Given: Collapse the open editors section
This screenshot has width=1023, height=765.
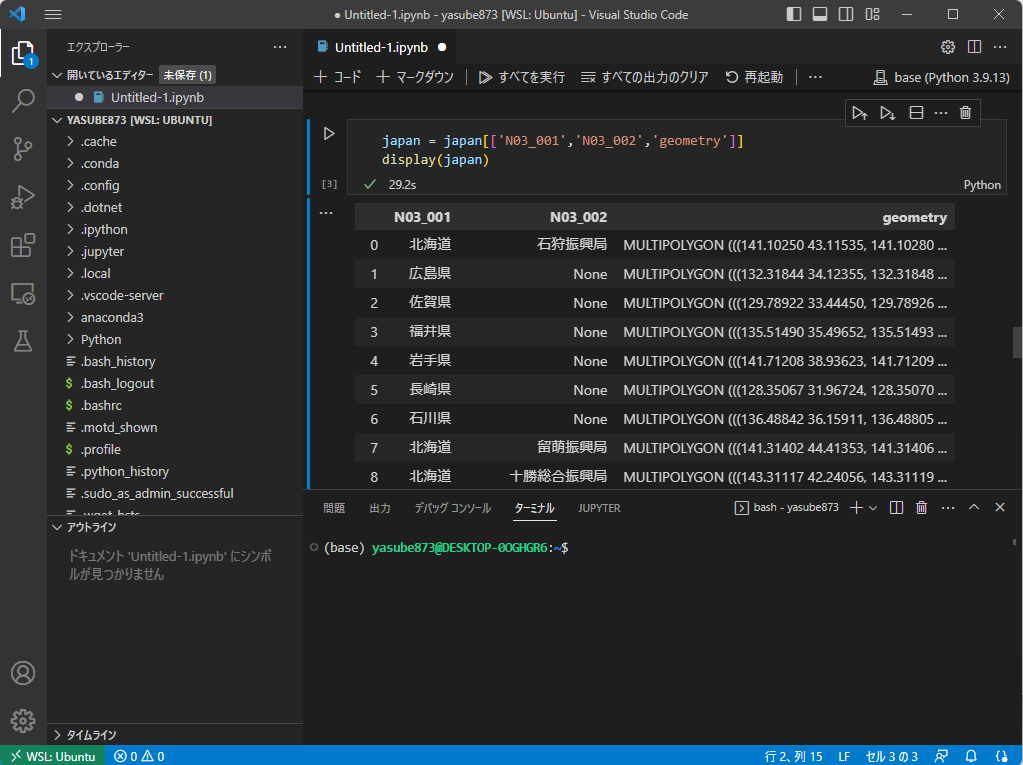Looking at the screenshot, I should 57,76.
